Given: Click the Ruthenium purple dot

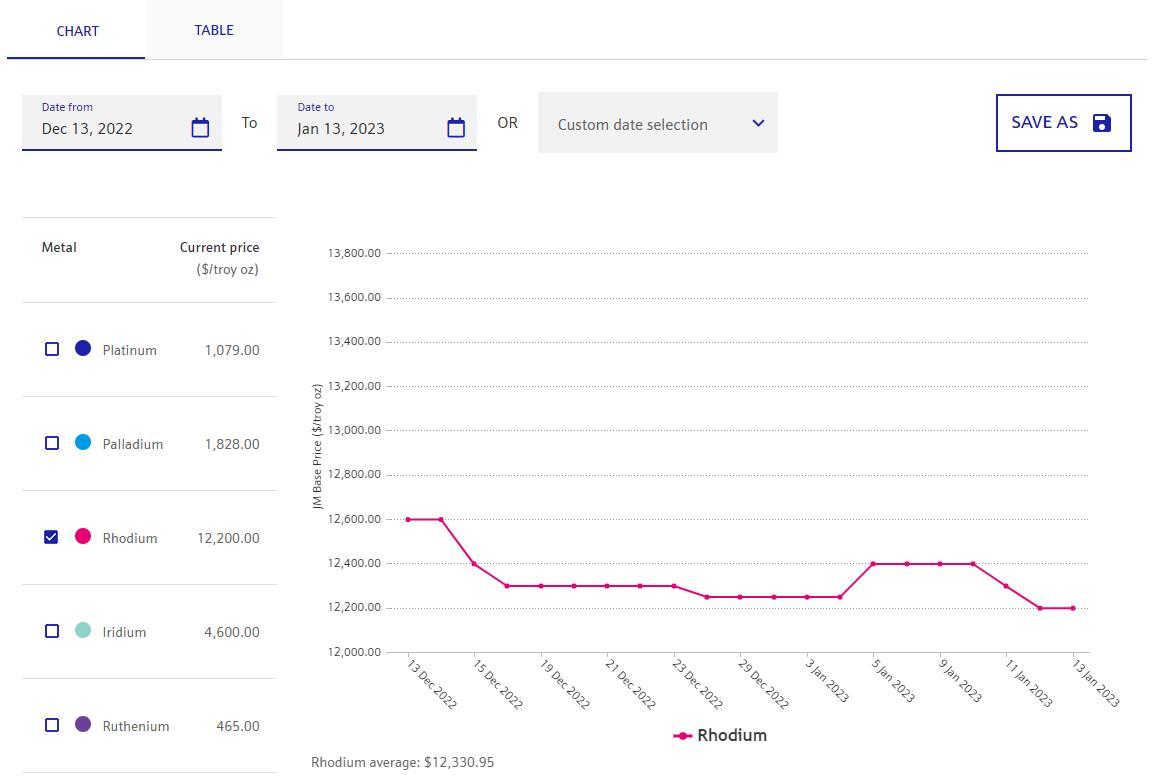Looking at the screenshot, I should tap(83, 724).
